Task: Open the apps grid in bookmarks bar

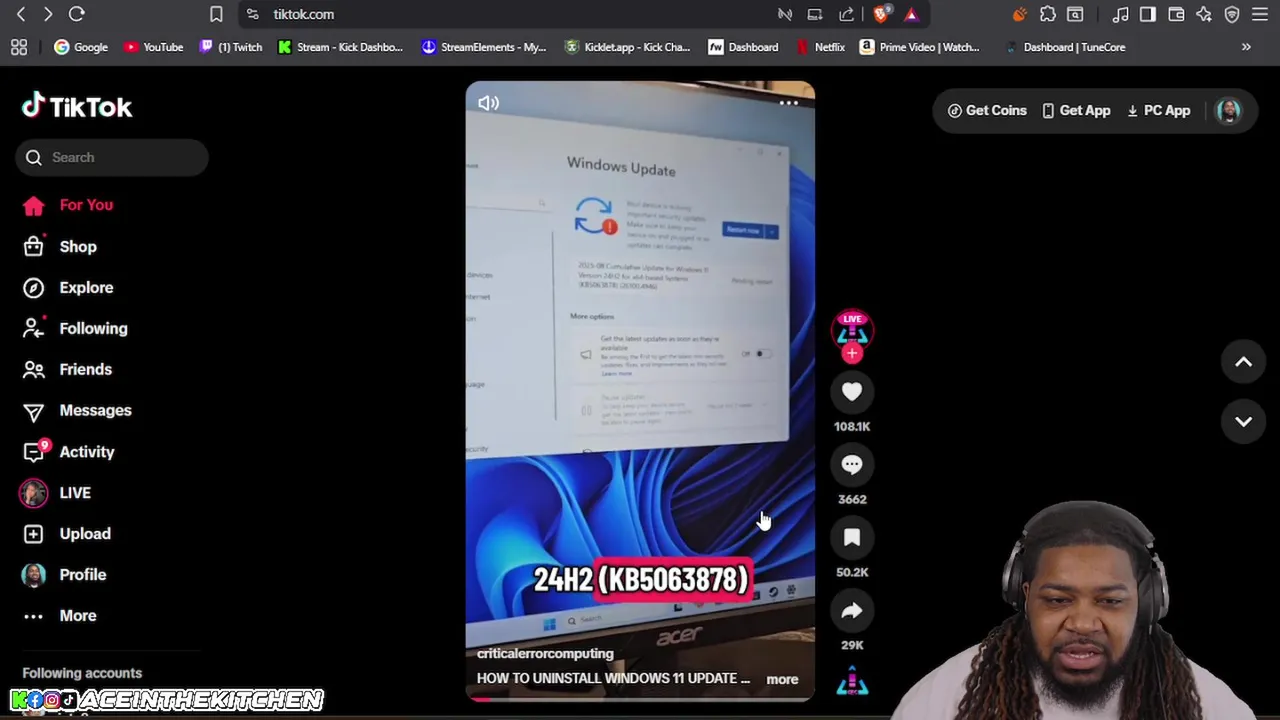Action: pos(19,47)
